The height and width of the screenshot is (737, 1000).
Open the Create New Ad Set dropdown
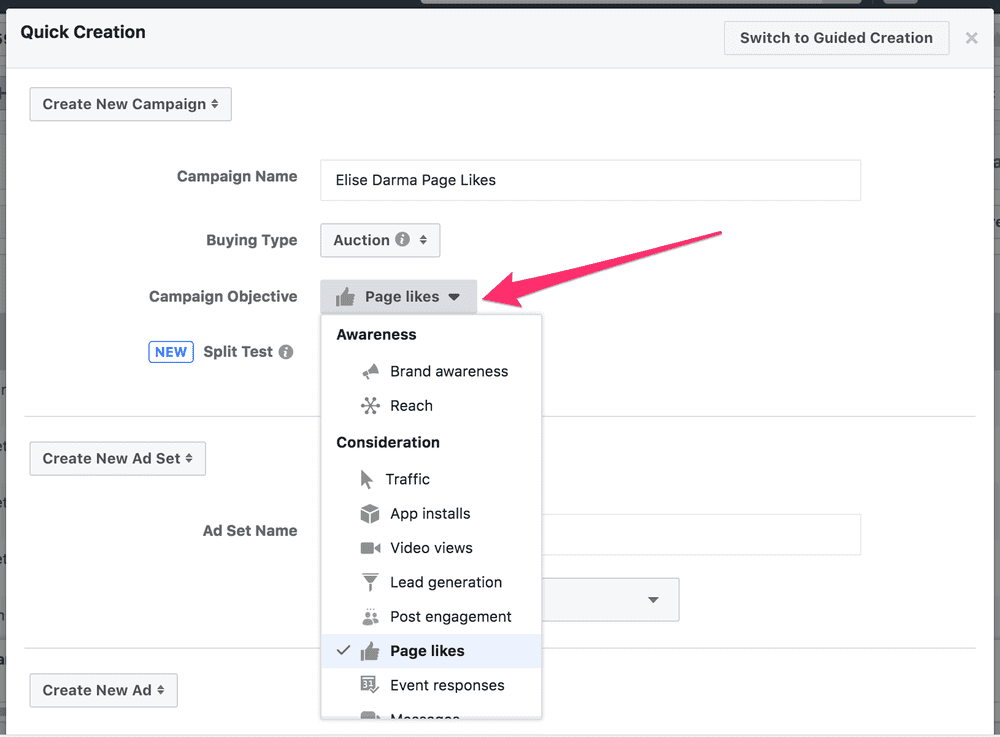tap(117, 458)
